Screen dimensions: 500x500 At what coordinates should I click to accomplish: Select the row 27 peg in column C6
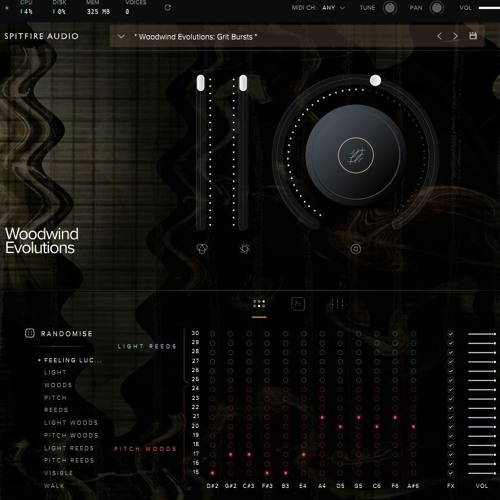377,362
